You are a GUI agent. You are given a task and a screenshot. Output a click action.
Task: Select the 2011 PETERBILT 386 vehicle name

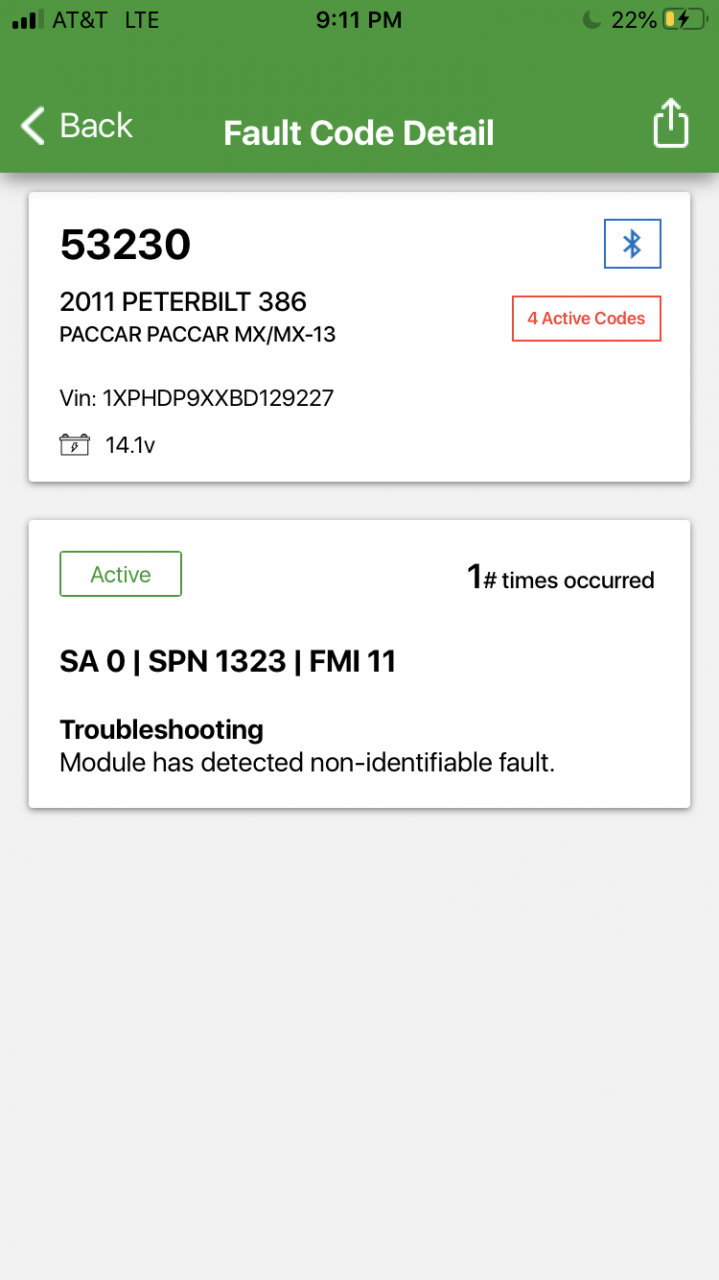point(183,302)
